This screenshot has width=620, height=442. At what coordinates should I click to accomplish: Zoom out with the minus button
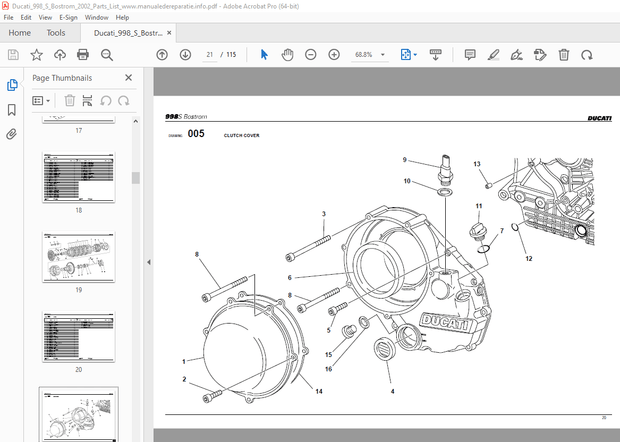tap(311, 55)
